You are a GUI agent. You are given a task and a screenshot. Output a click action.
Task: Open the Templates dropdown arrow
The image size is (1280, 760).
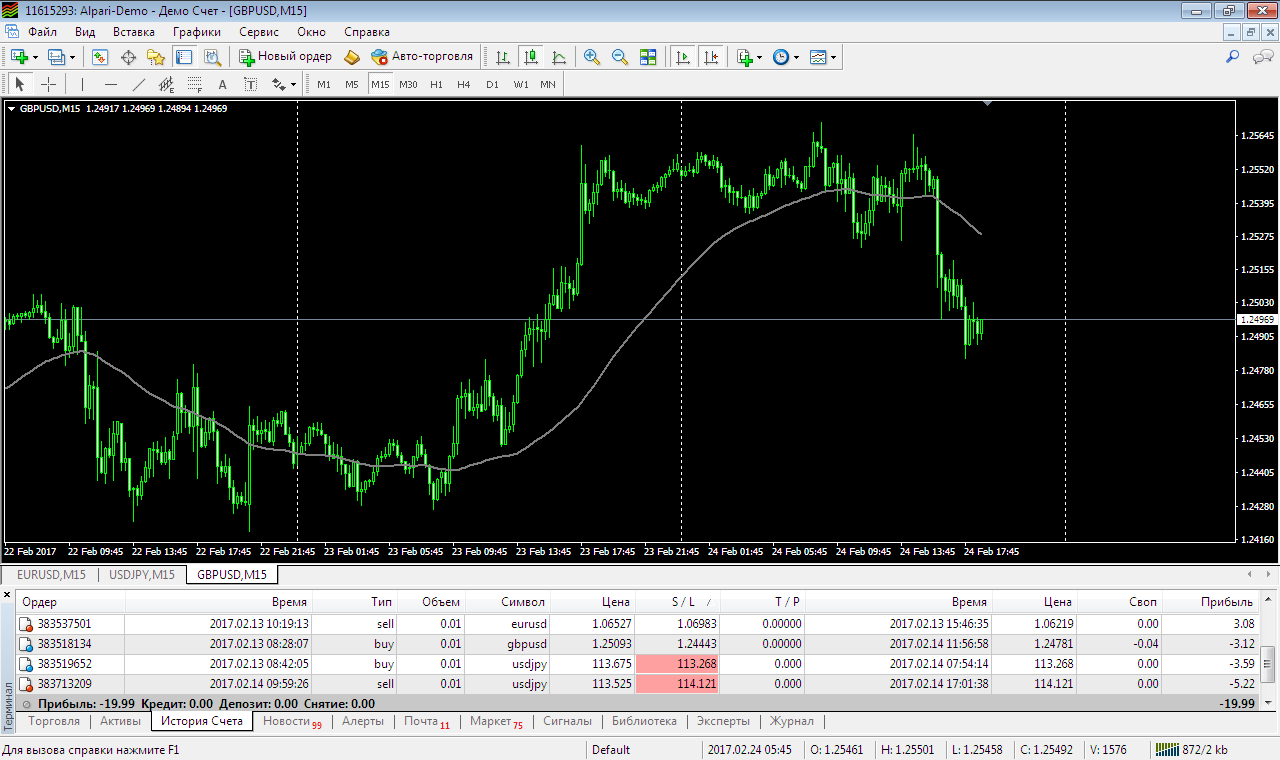coord(834,57)
